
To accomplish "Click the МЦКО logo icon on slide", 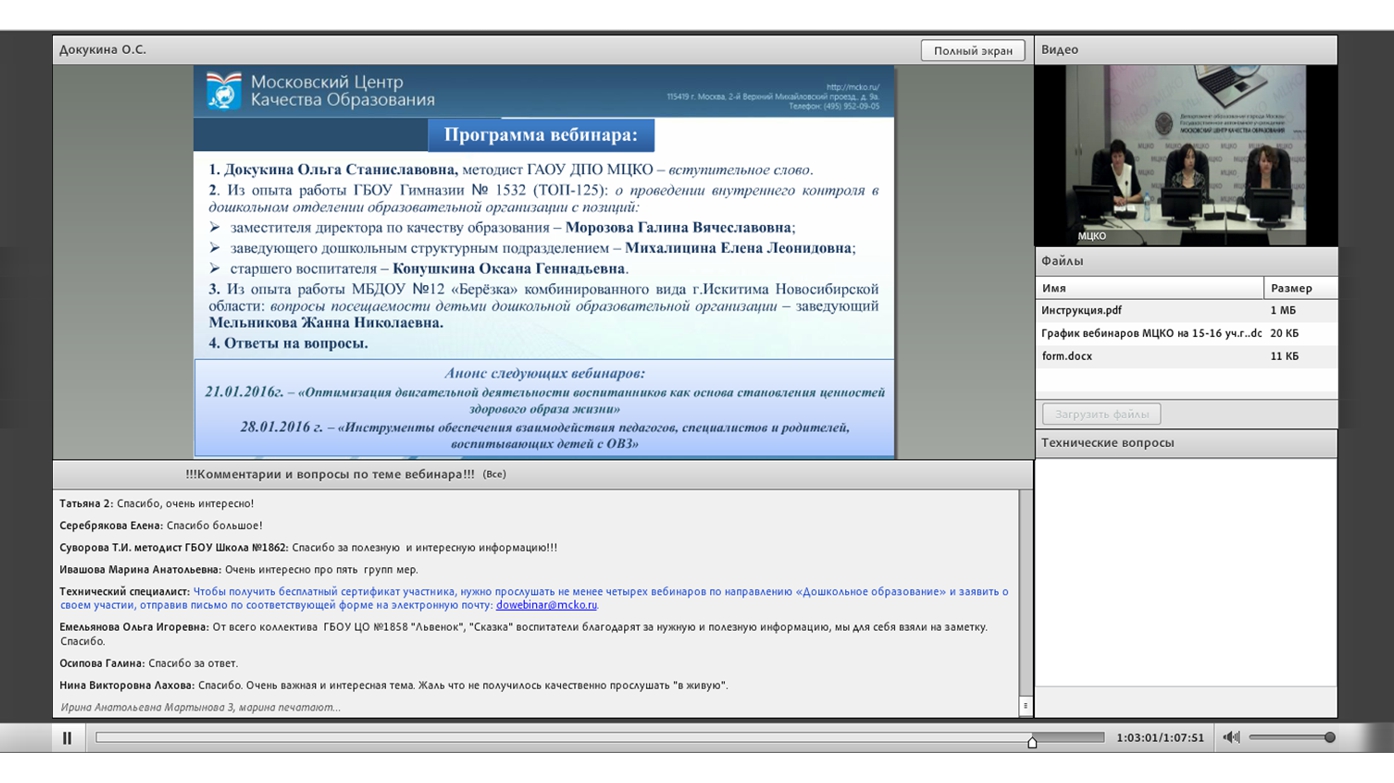I will [224, 90].
